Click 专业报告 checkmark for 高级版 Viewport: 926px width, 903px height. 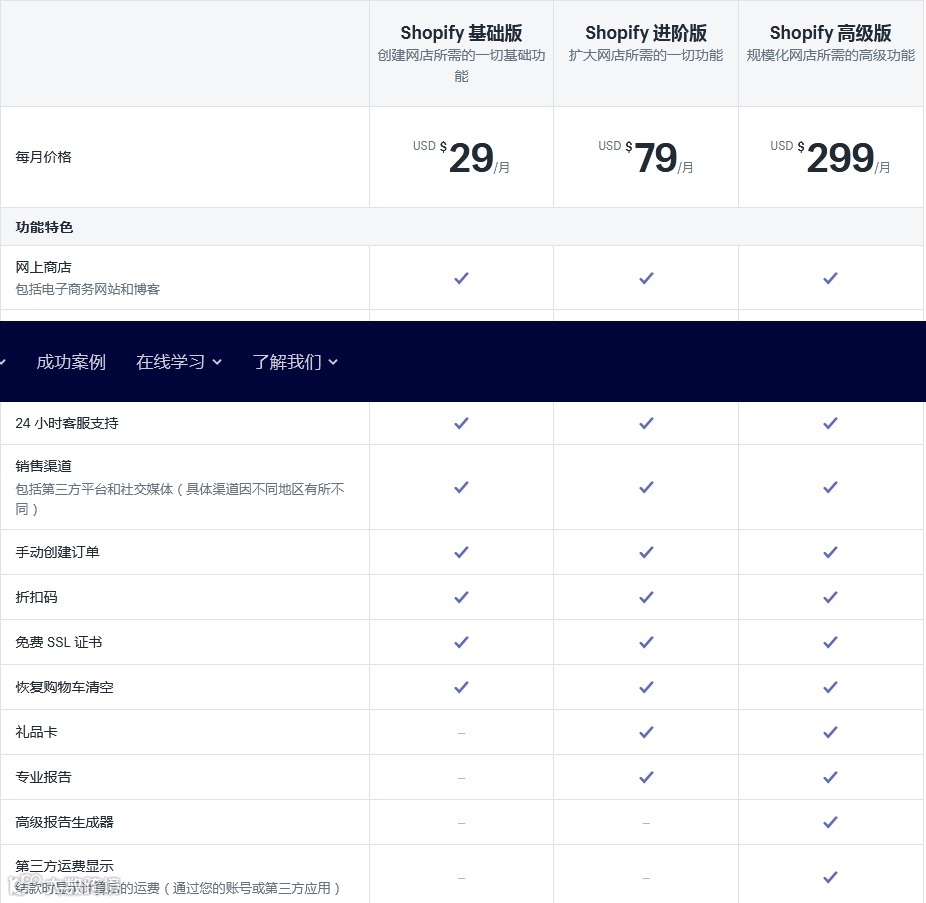tap(830, 777)
